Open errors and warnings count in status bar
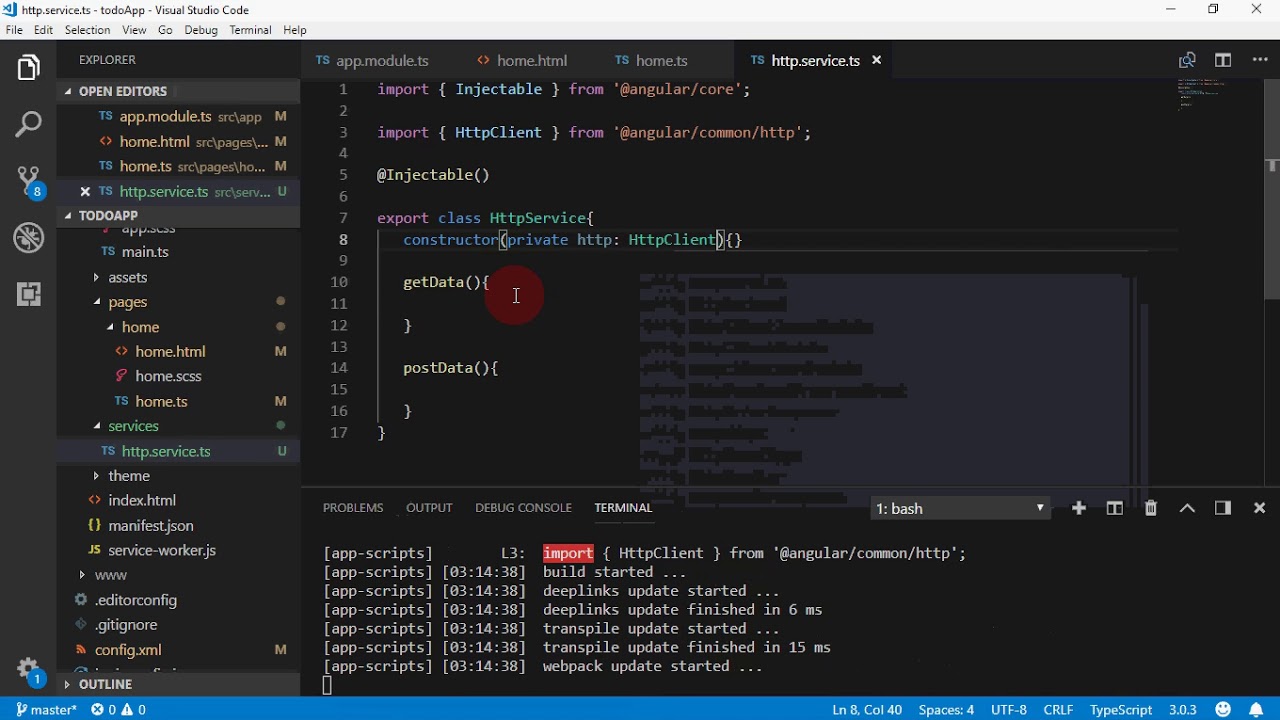Viewport: 1280px width, 720px height. pyautogui.click(x=119, y=710)
